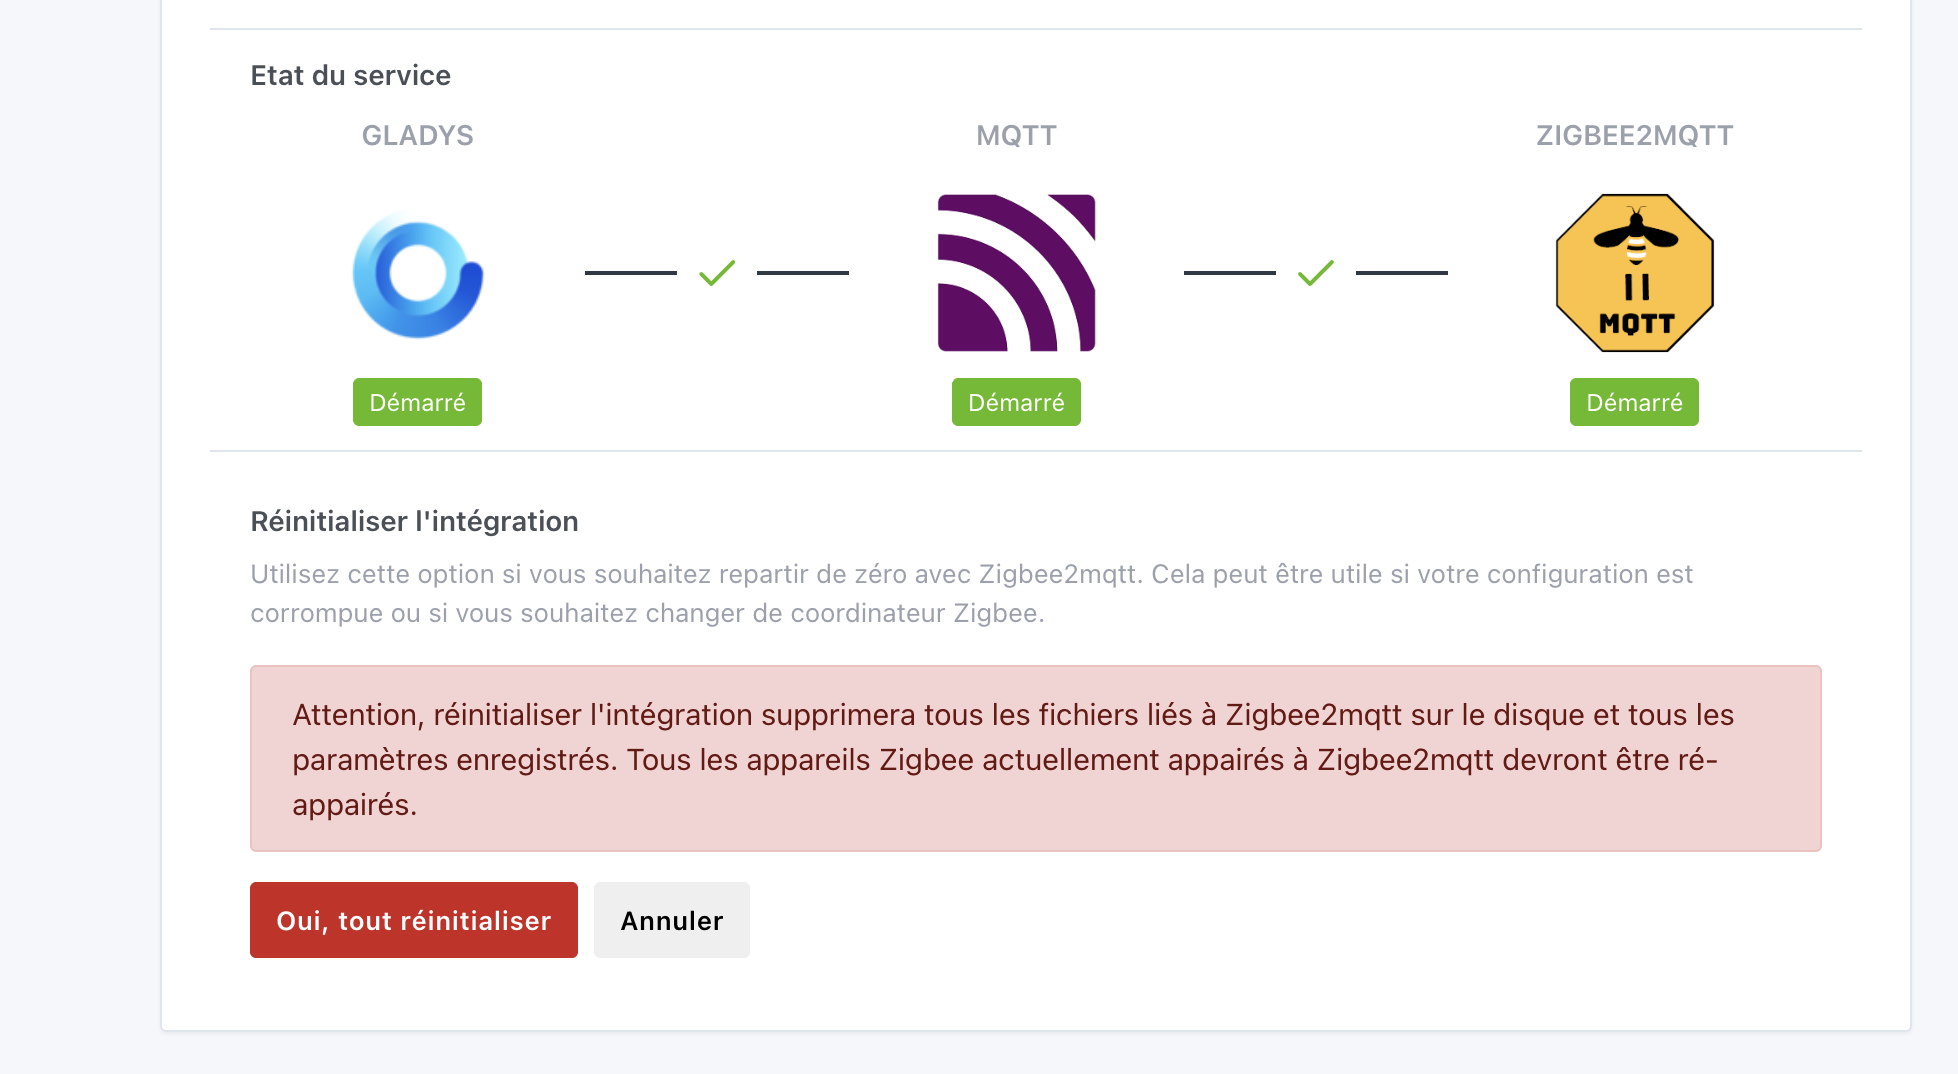The height and width of the screenshot is (1074, 1958).
Task: Click the GLADYS column label
Action: [x=418, y=135]
